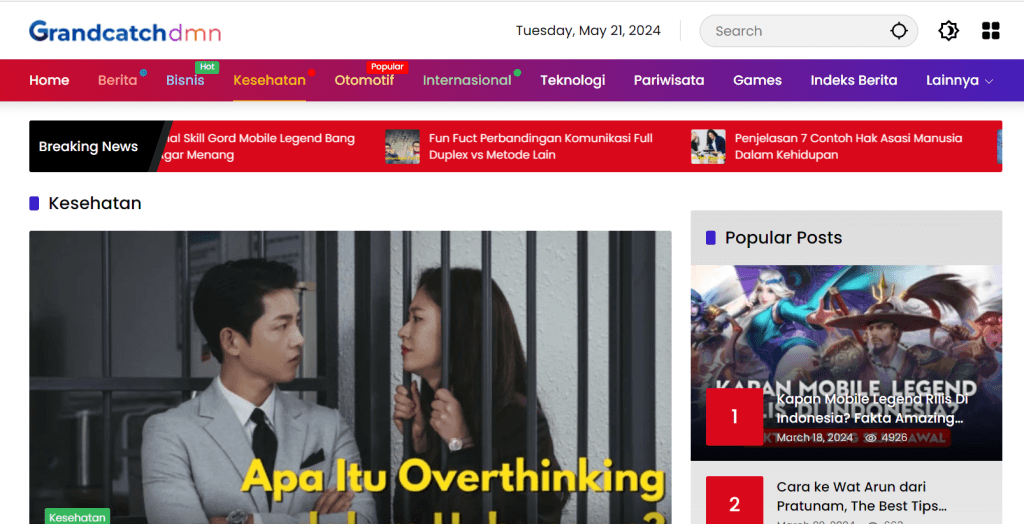Click the Breaking News label
Screen dimensions: 1024x524
(x=88, y=146)
